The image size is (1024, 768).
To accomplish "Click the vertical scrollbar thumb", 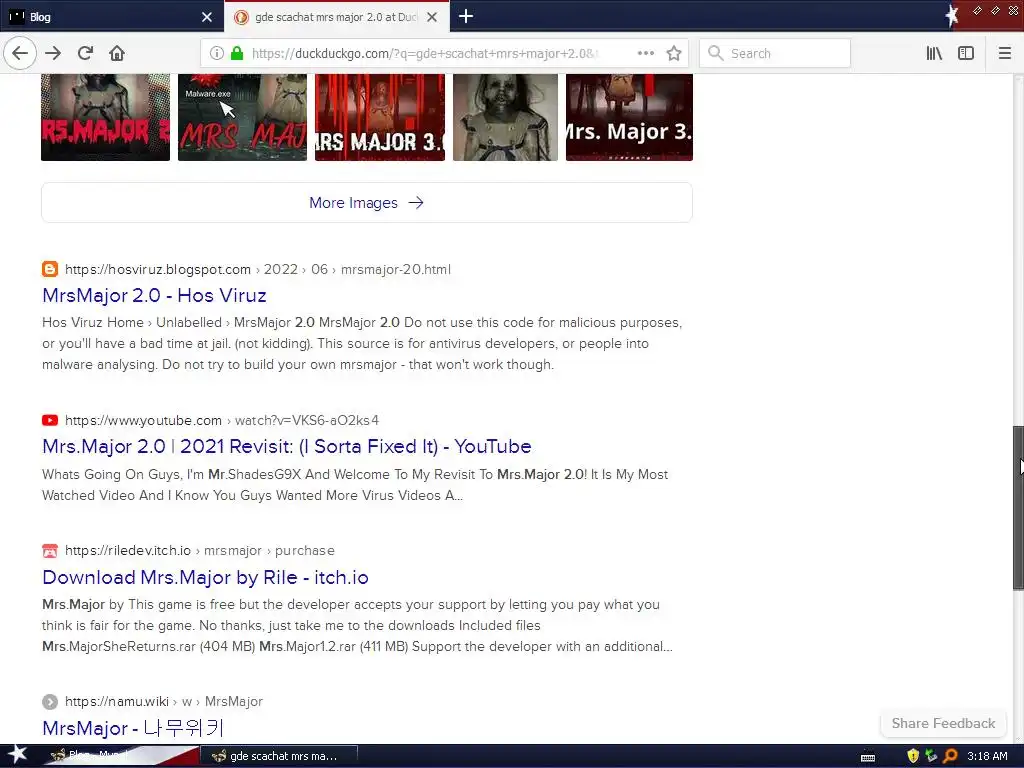I will point(1018,507).
